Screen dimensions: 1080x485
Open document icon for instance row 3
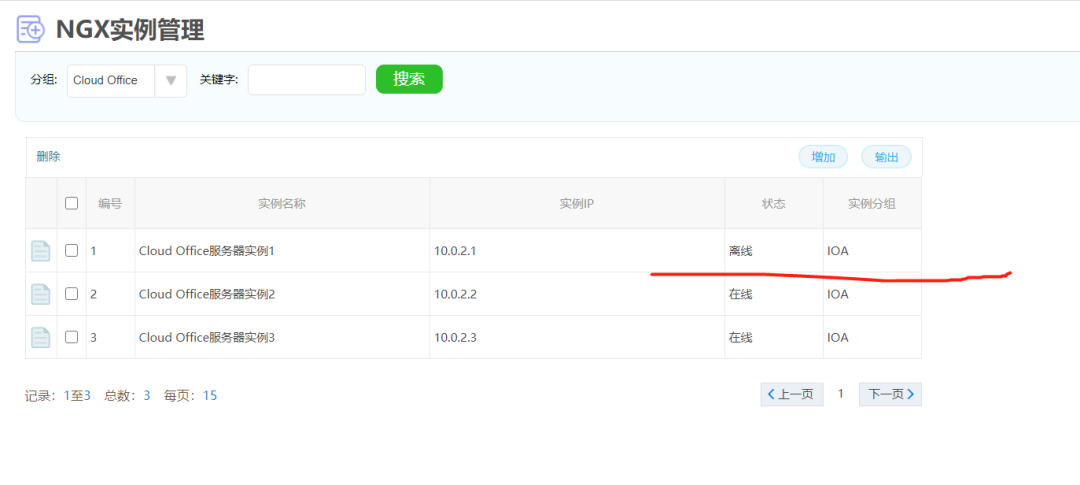pos(41,338)
